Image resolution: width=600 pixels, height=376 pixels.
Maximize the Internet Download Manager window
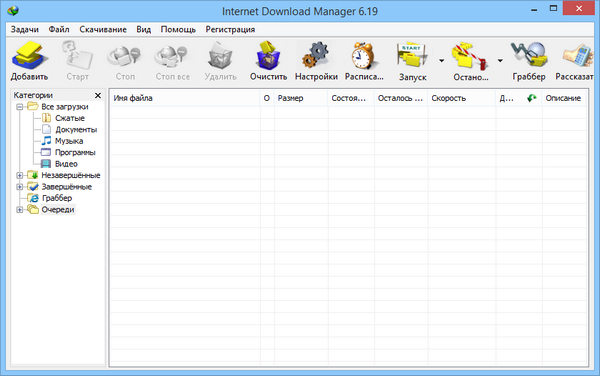553,8
